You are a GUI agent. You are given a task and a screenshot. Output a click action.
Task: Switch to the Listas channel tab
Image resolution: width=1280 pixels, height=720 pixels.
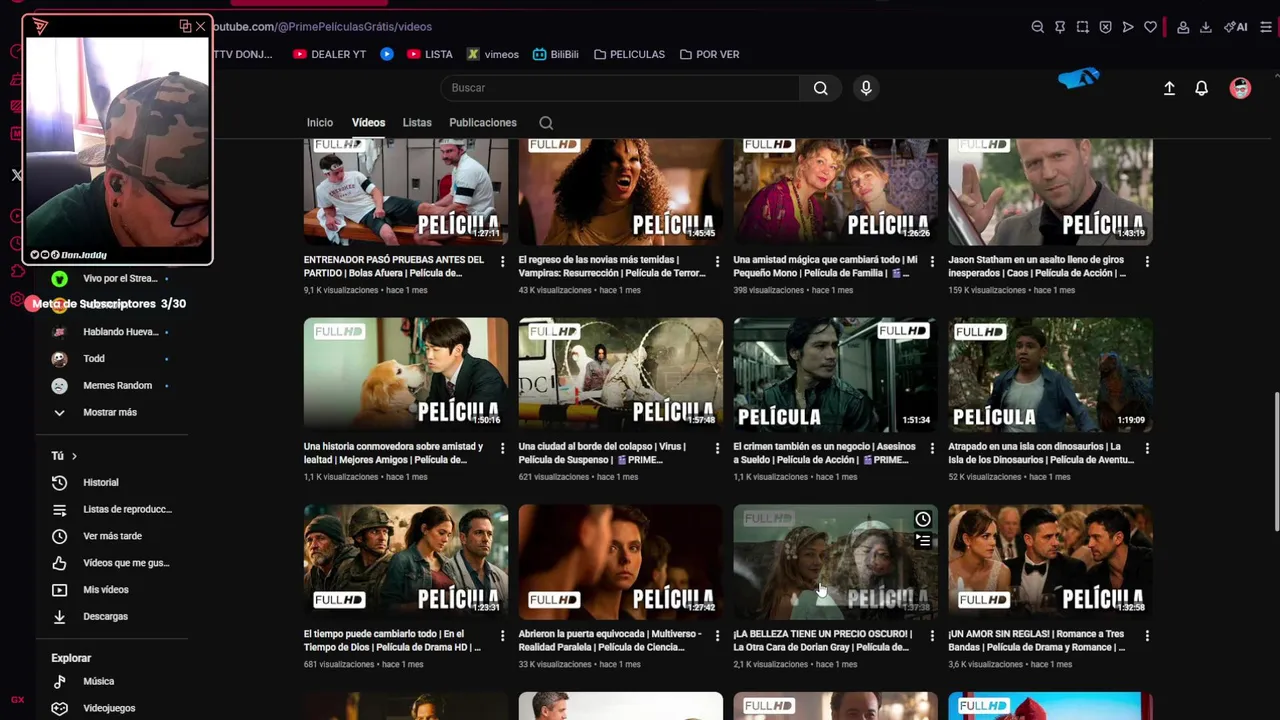click(417, 123)
